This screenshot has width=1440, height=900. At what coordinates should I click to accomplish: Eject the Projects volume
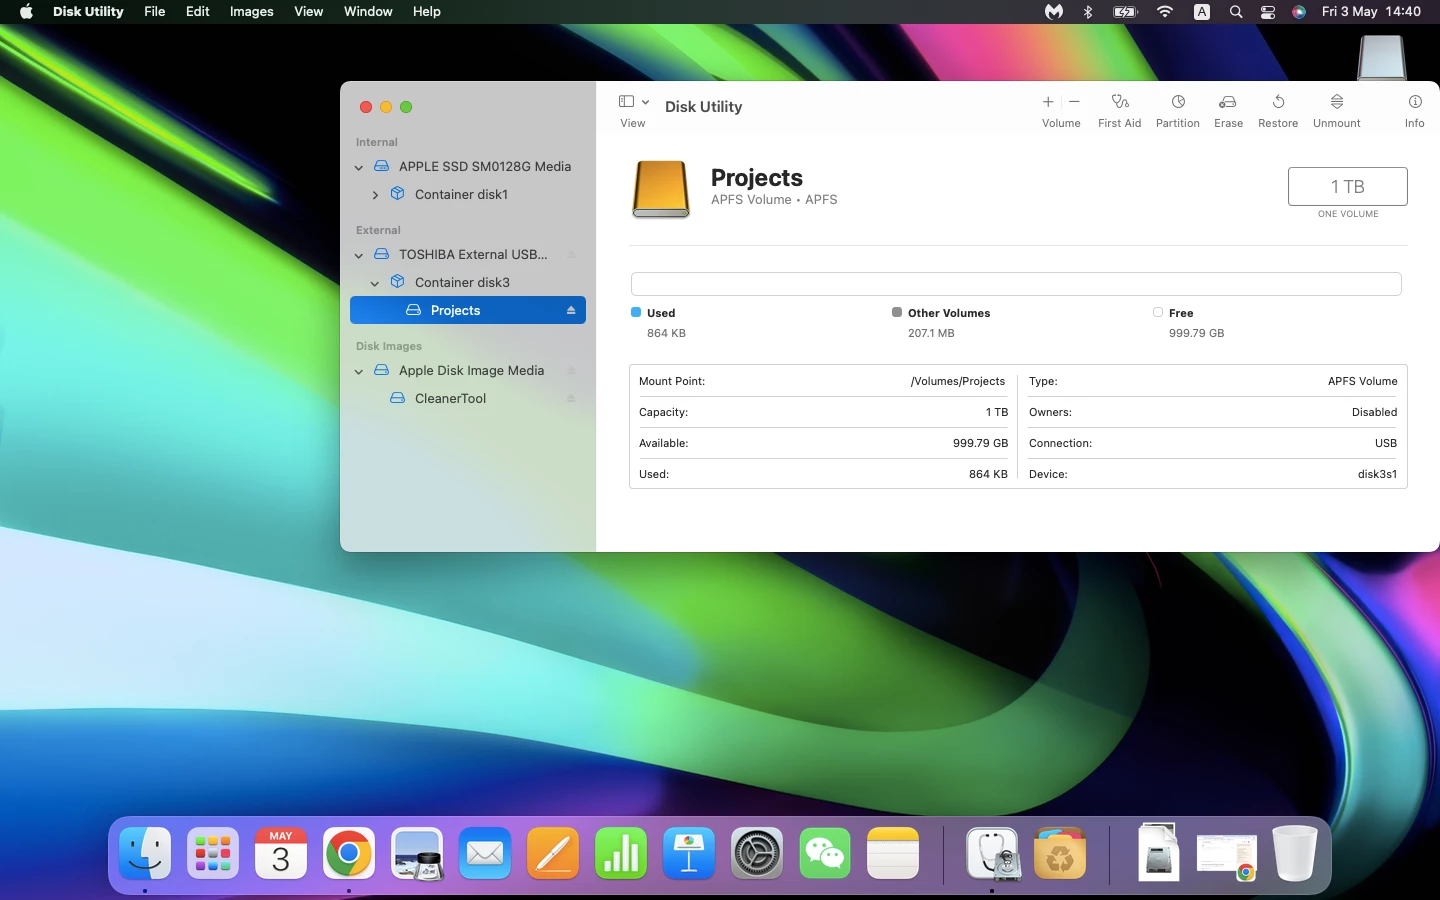[x=571, y=311]
